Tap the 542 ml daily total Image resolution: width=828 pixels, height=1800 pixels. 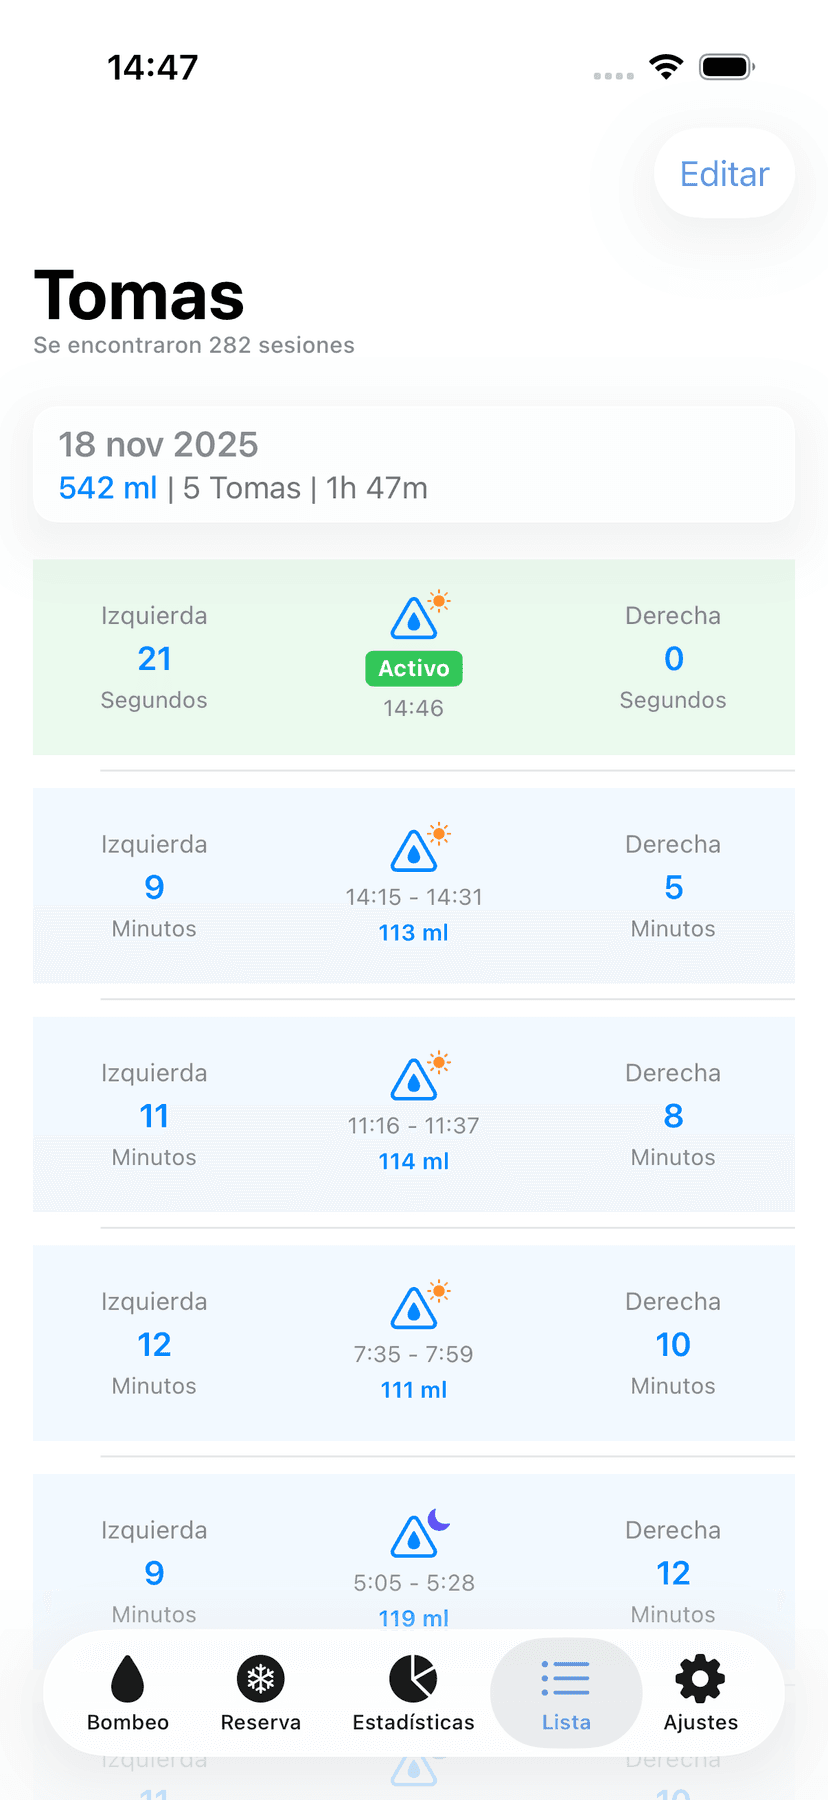tap(108, 488)
